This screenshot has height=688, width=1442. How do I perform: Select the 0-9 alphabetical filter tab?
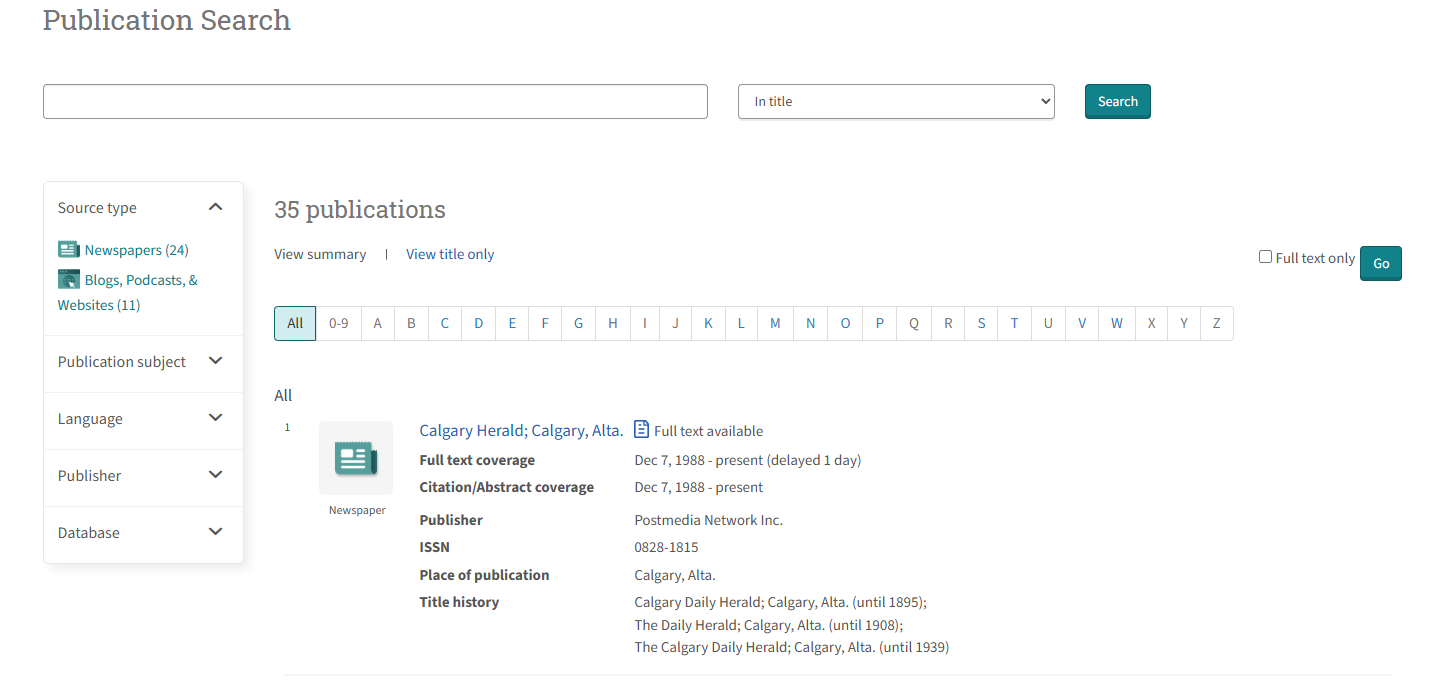coord(338,323)
